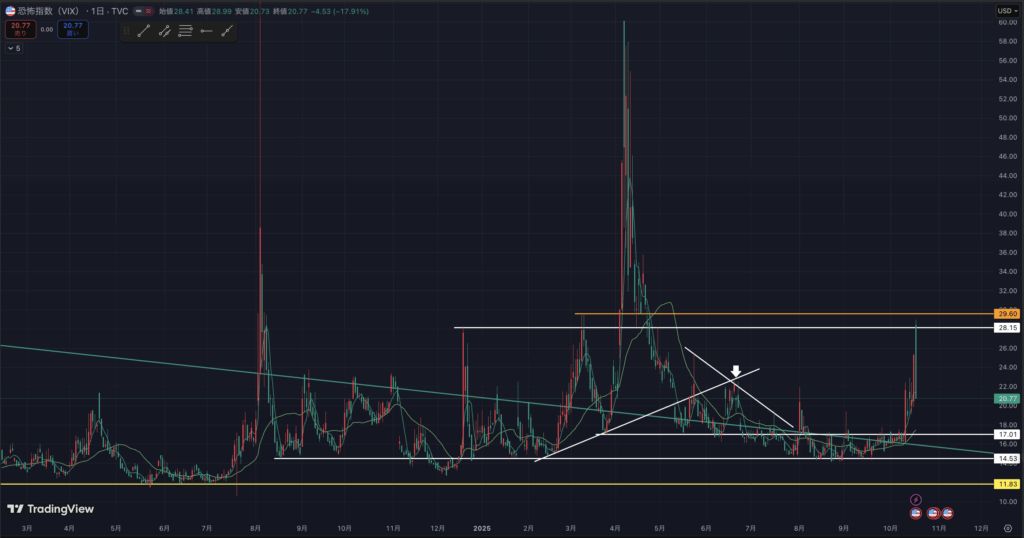
Task: Pick the horizontal ray tool in the floating toolbar
Action: (206, 31)
